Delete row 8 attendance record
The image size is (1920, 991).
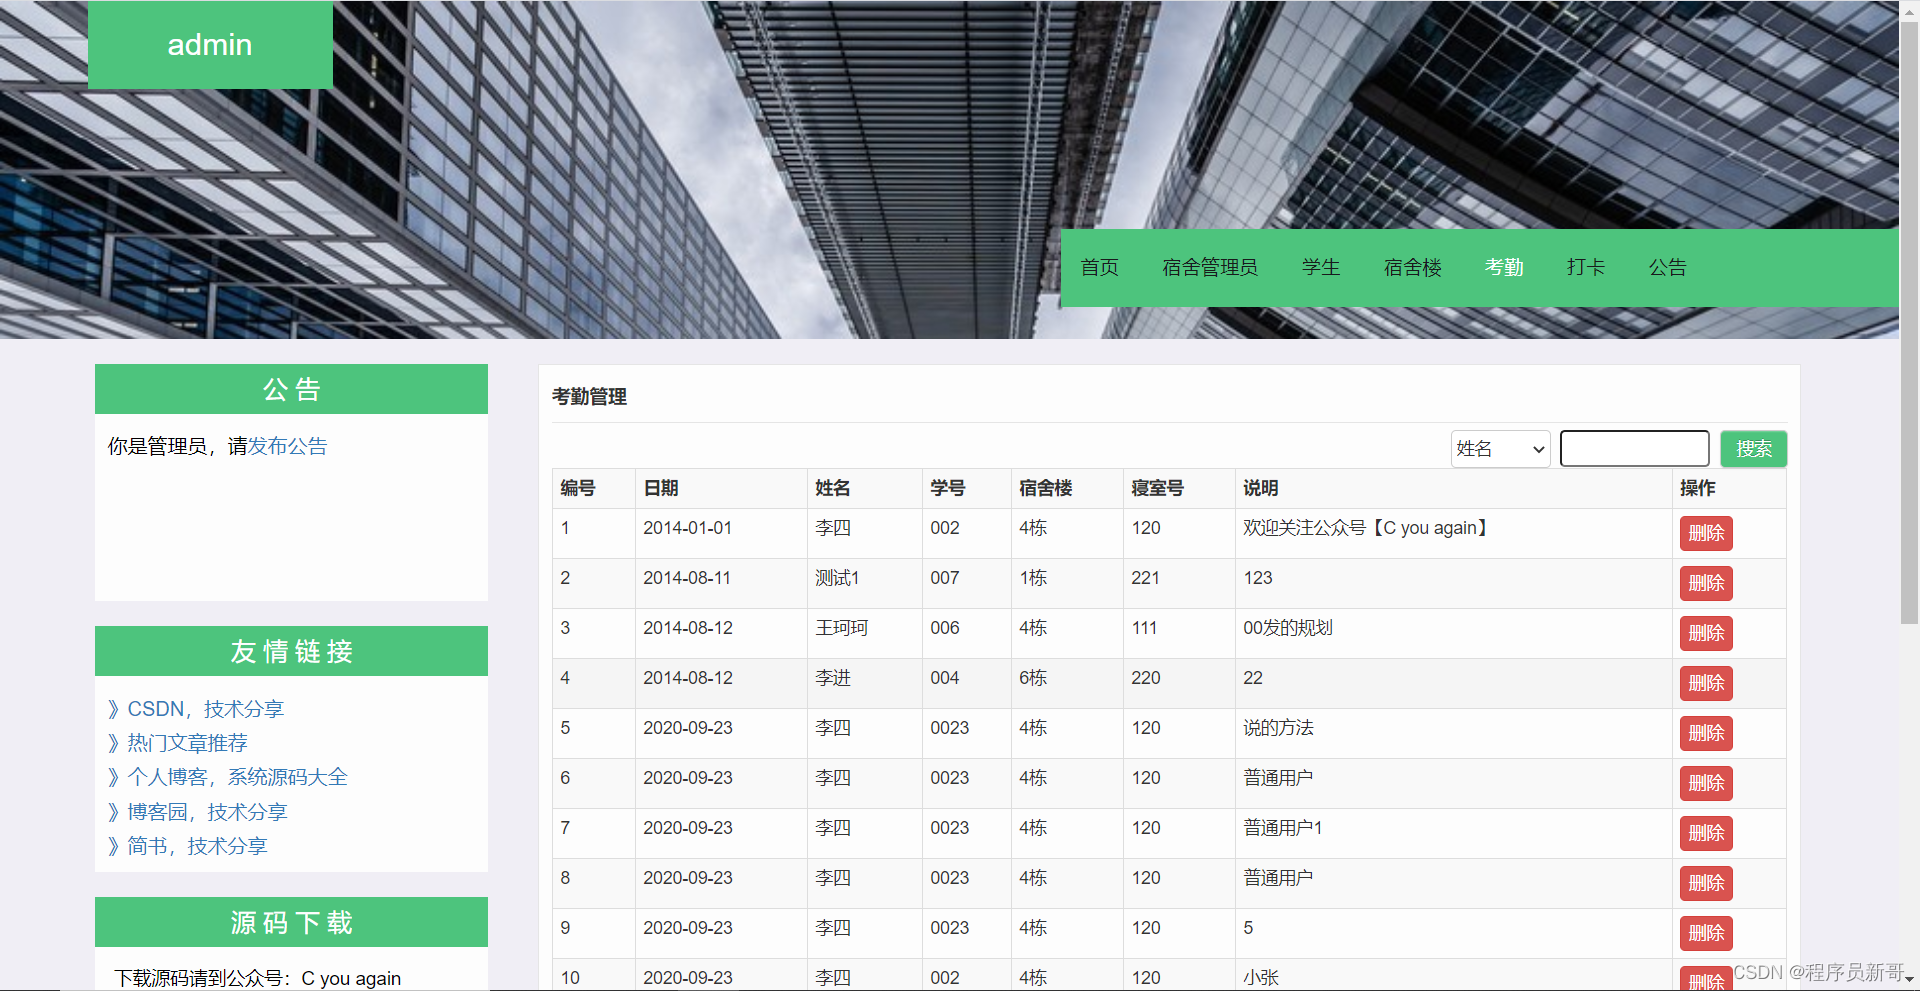1706,883
